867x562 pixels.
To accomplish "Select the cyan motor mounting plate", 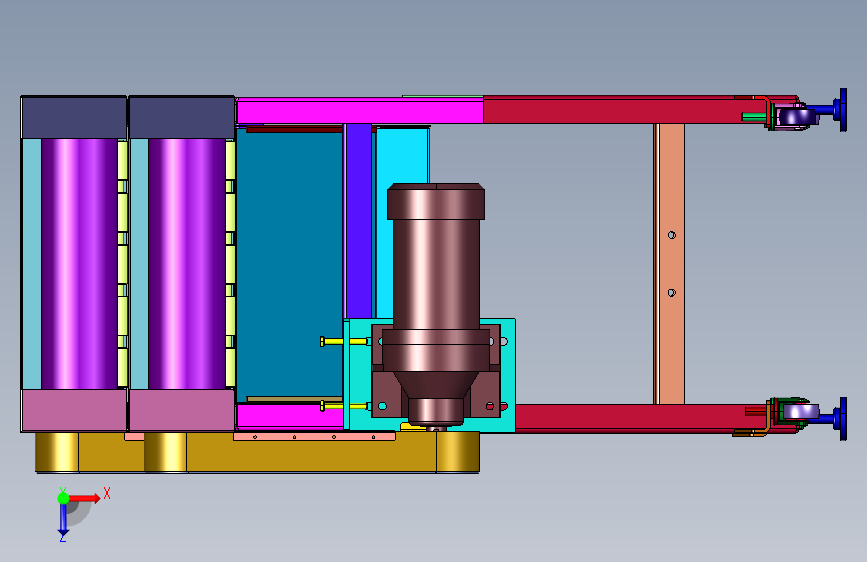I will tap(359, 376).
